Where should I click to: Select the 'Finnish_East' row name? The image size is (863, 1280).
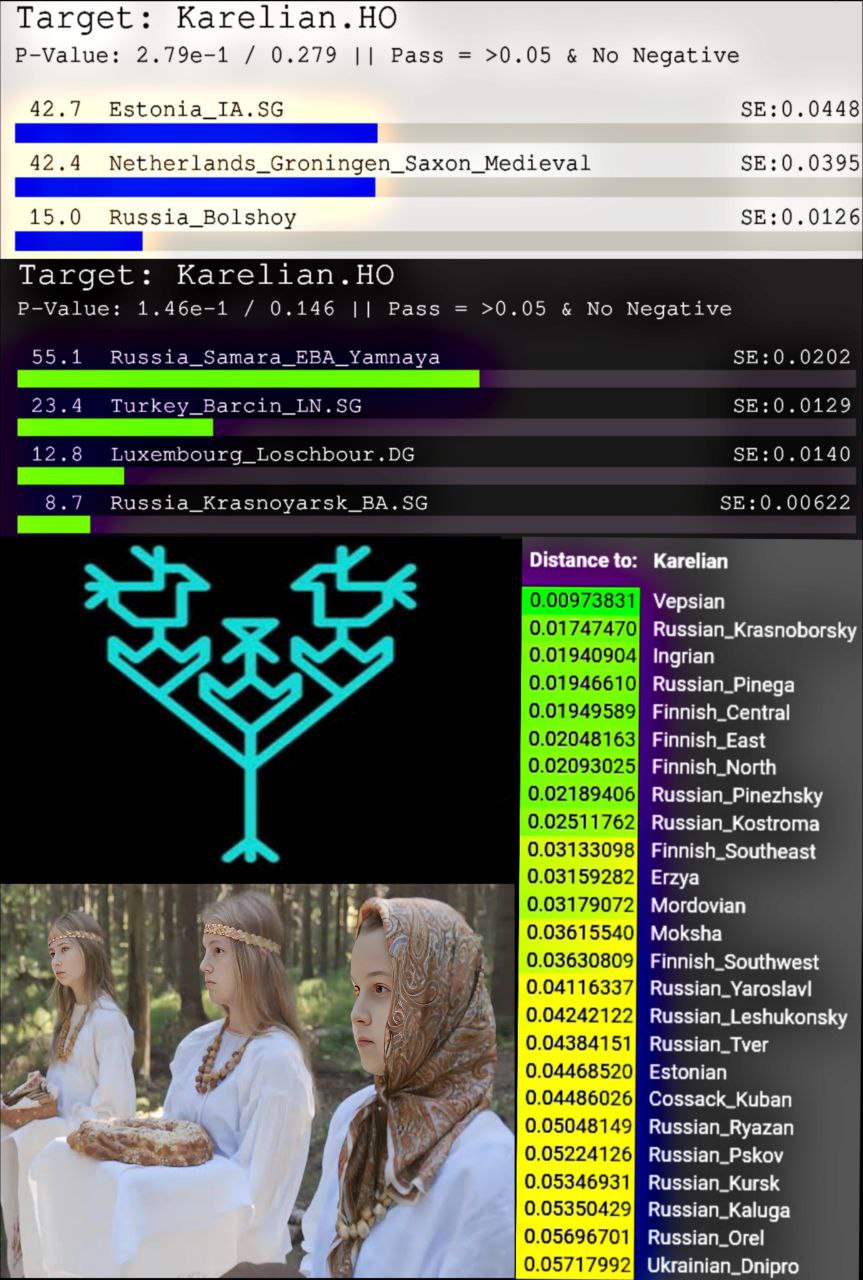point(709,740)
